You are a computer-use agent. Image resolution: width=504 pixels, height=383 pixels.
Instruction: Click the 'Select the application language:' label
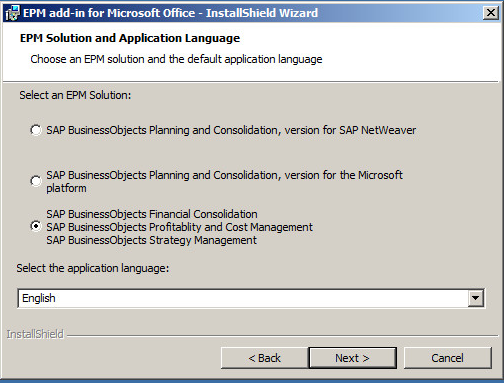[x=93, y=268]
